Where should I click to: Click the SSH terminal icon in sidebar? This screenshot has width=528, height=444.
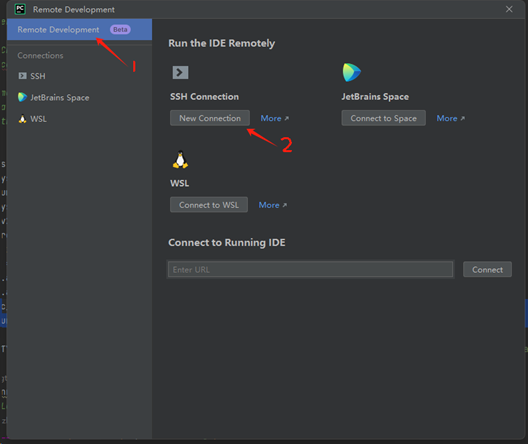coord(23,76)
